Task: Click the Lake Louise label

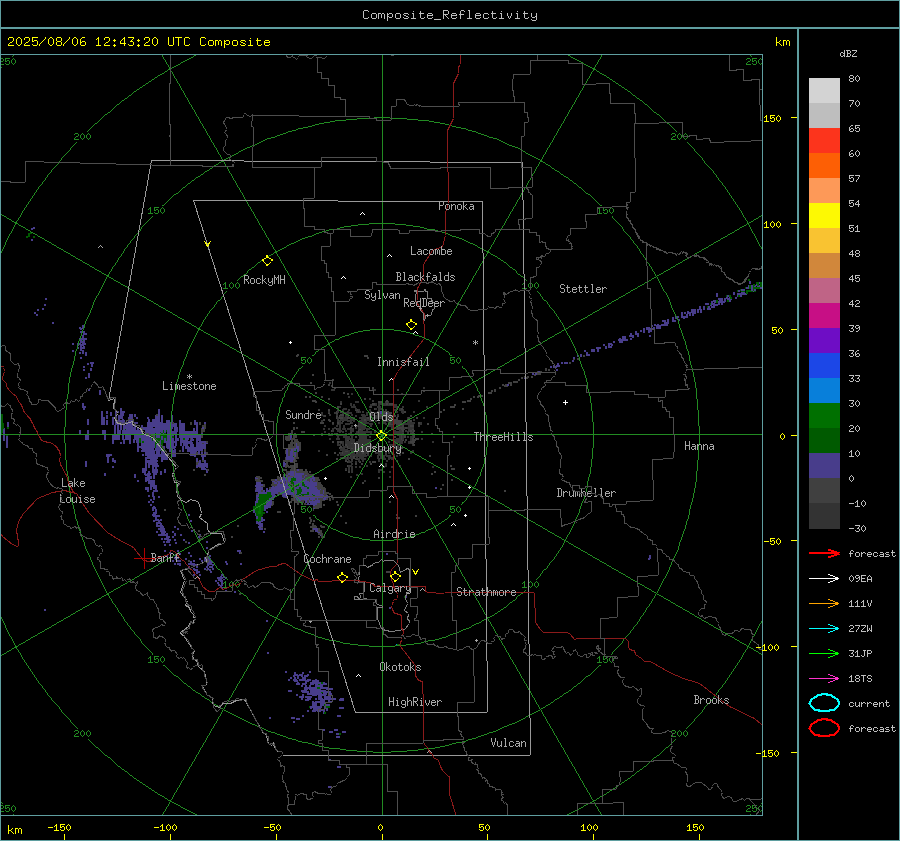Action: (77, 491)
